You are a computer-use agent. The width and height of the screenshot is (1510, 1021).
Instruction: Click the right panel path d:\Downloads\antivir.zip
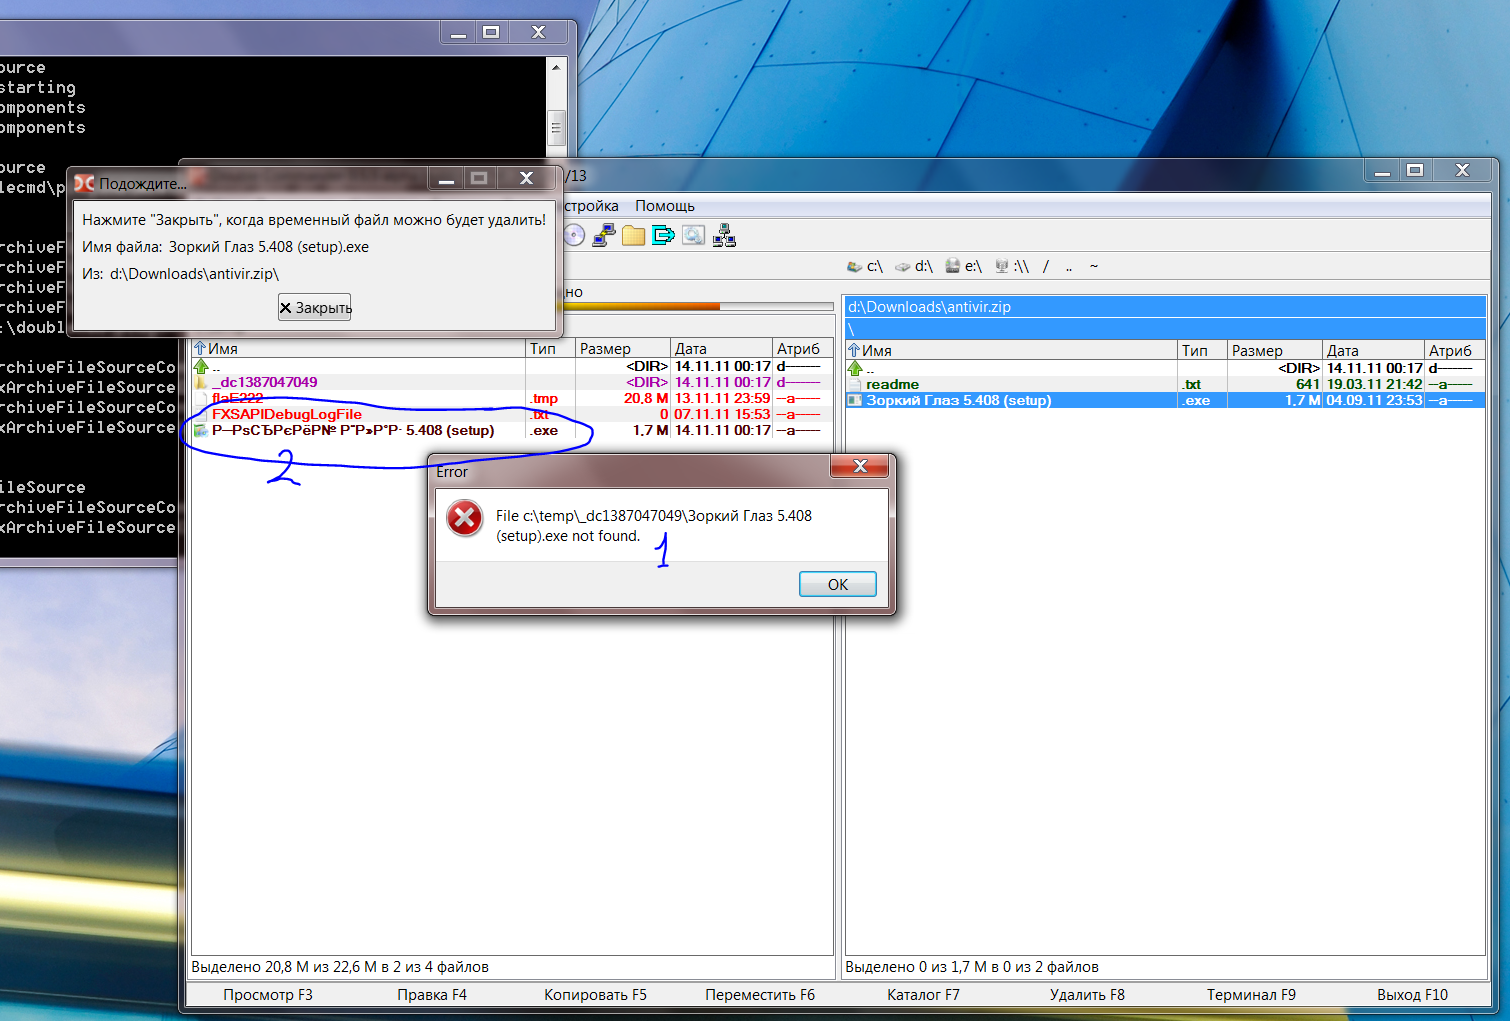[929, 307]
